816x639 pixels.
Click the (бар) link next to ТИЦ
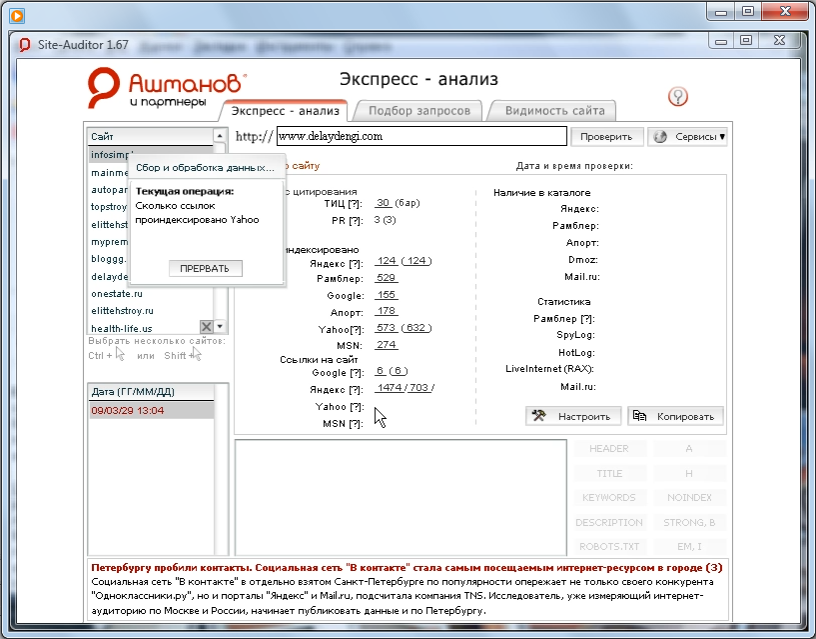[407, 203]
